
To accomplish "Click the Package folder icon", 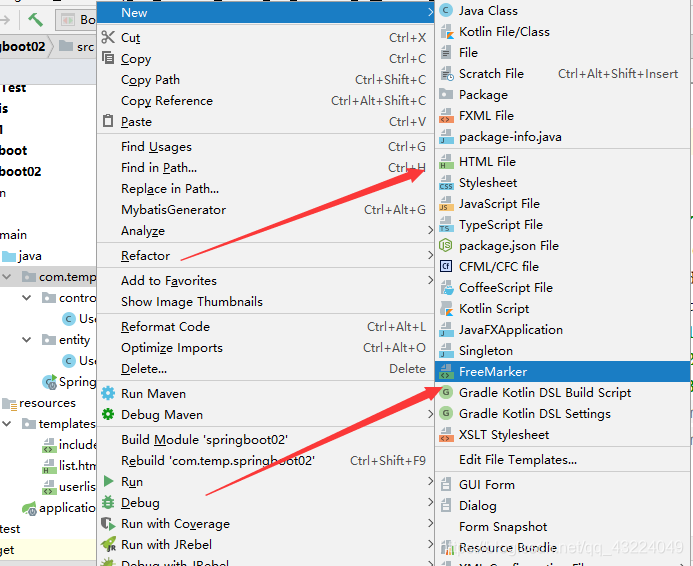I will pyautogui.click(x=446, y=95).
